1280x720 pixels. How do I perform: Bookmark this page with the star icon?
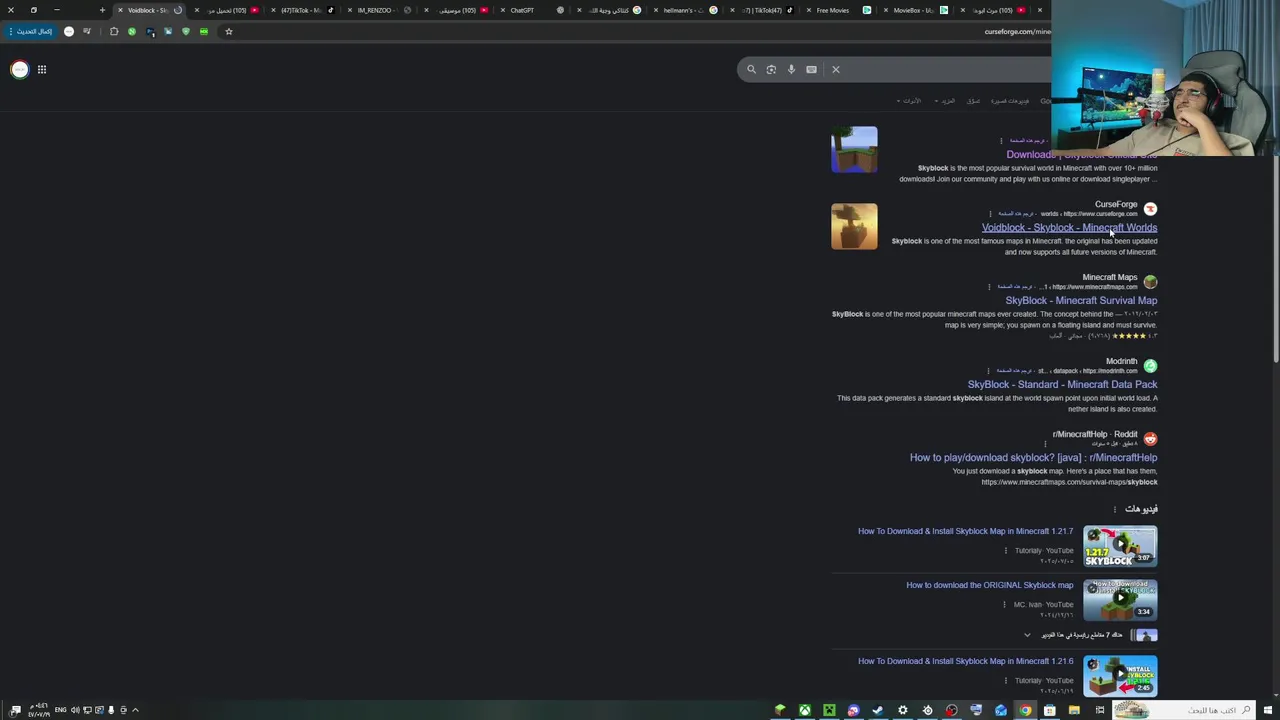tap(228, 31)
